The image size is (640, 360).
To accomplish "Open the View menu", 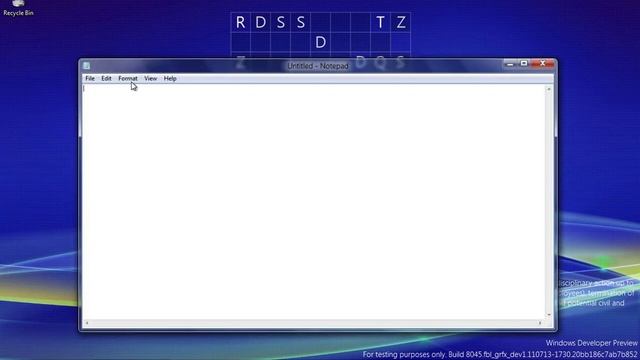I will click(x=150, y=78).
